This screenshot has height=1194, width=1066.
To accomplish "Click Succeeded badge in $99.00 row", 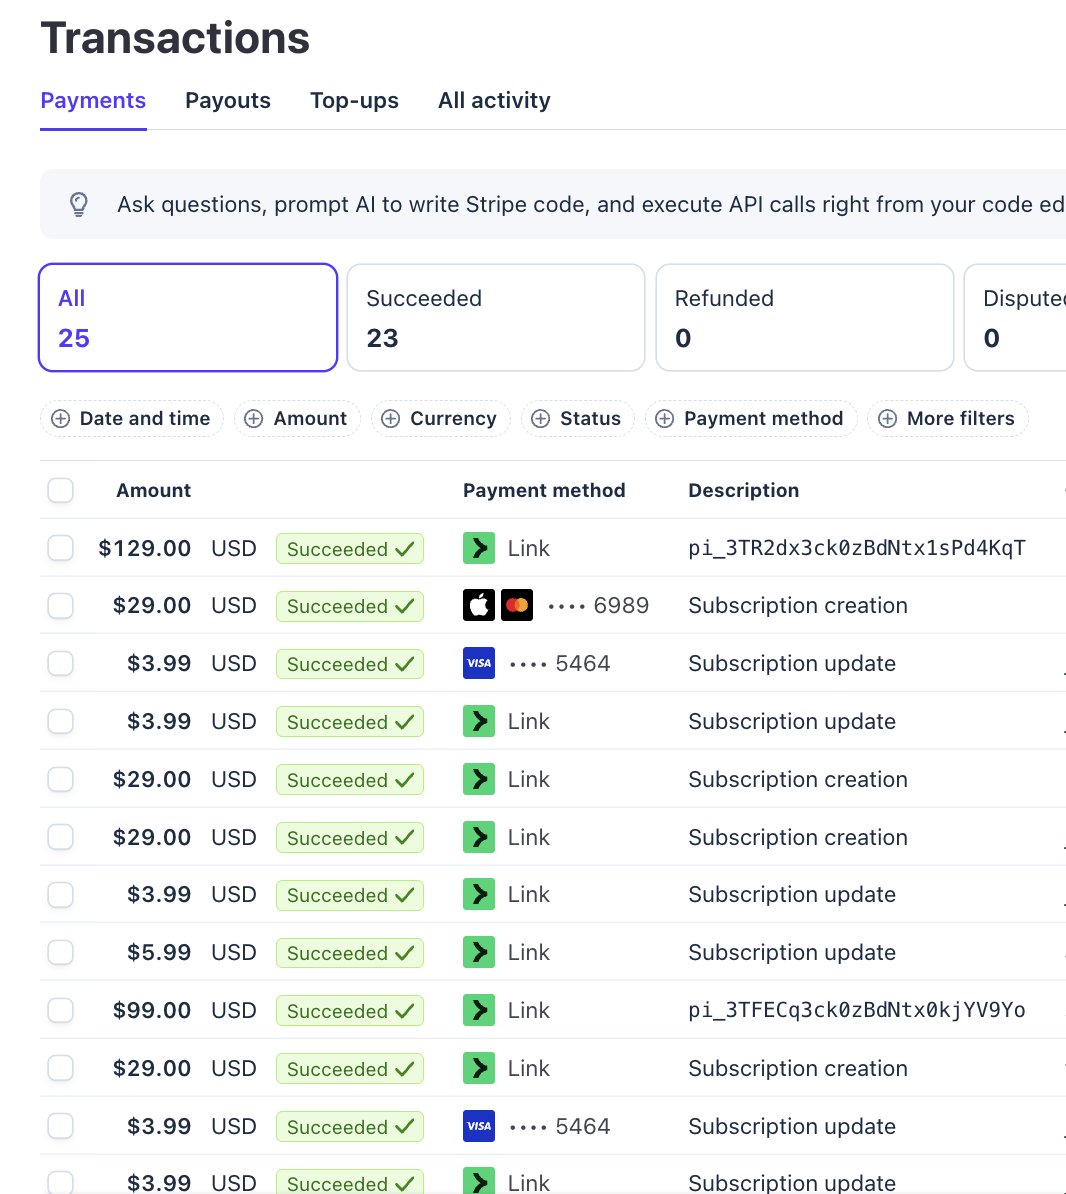I will coord(349,1010).
